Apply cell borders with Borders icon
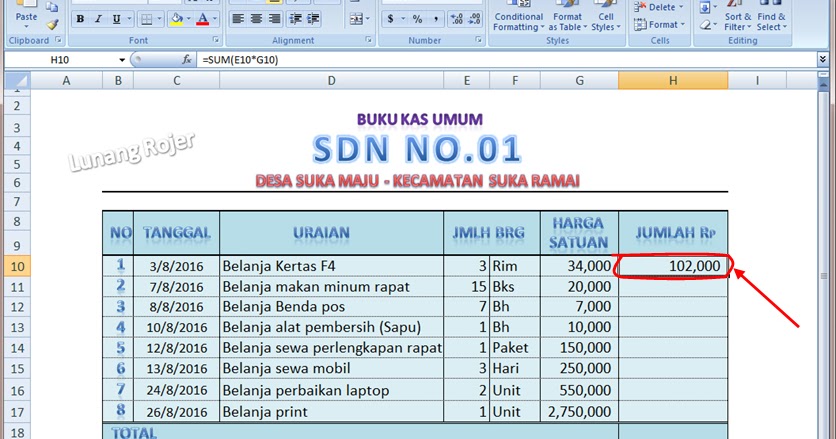Image resolution: width=836 pixels, height=439 pixels. pyautogui.click(x=146, y=19)
